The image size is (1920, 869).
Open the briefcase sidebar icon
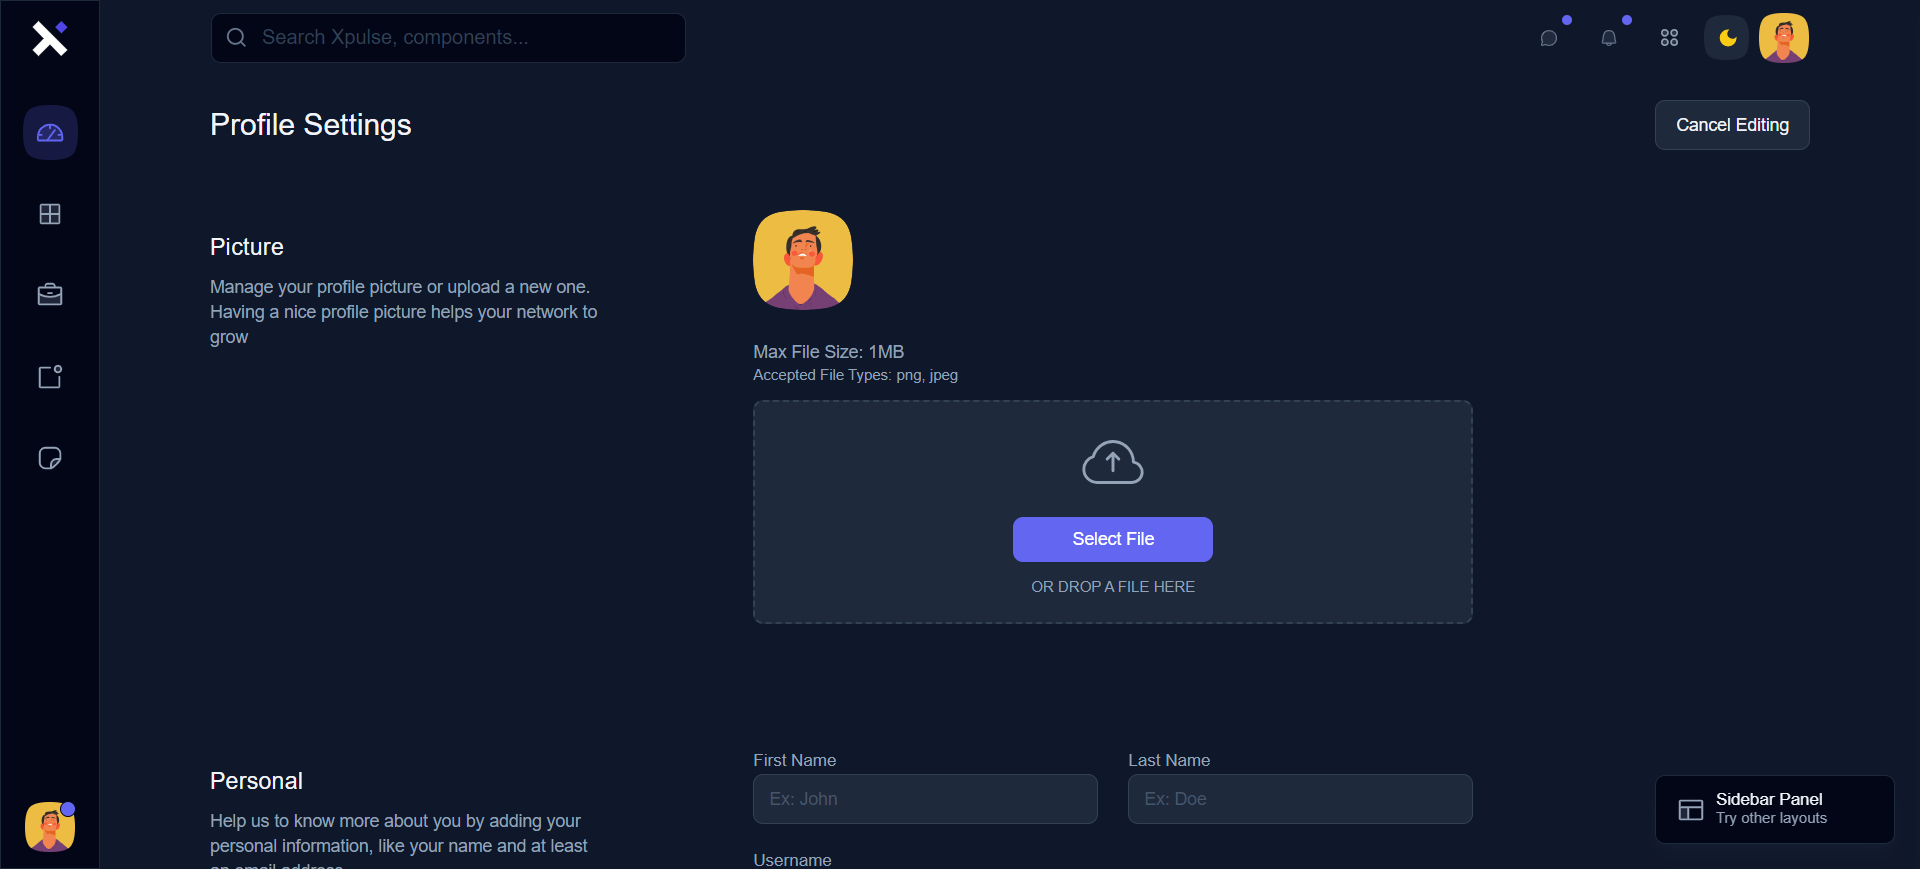[x=50, y=295]
